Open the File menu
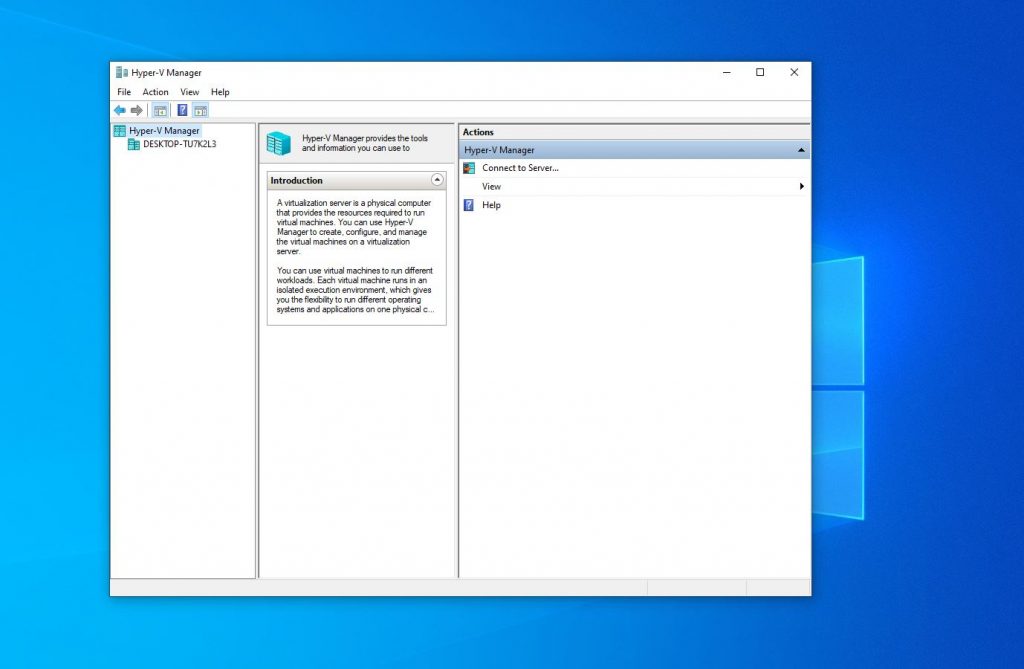Screen dimensions: 1024x669 124,92
